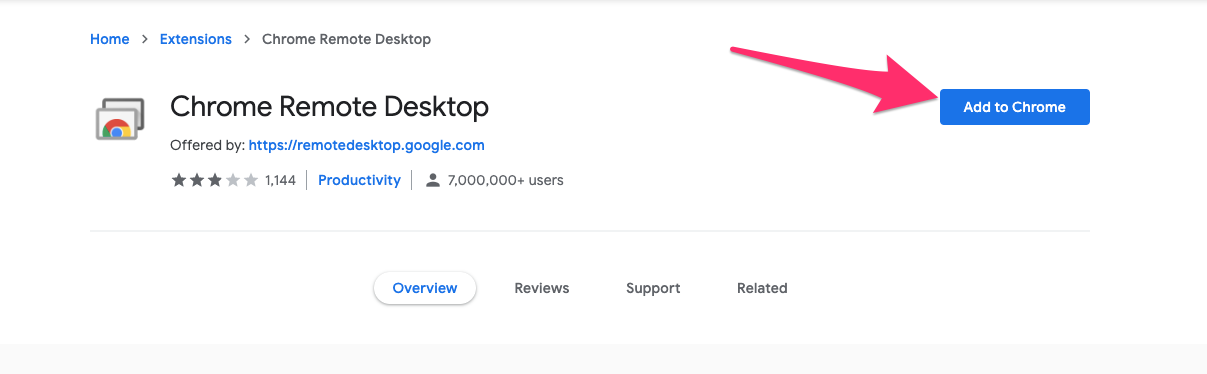1207x374 pixels.
Task: Open the Support tab
Action: tap(653, 288)
